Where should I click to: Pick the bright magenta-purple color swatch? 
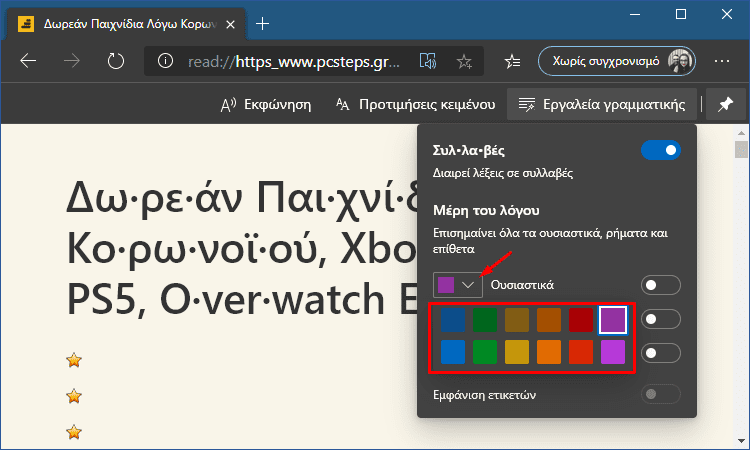[613, 352]
